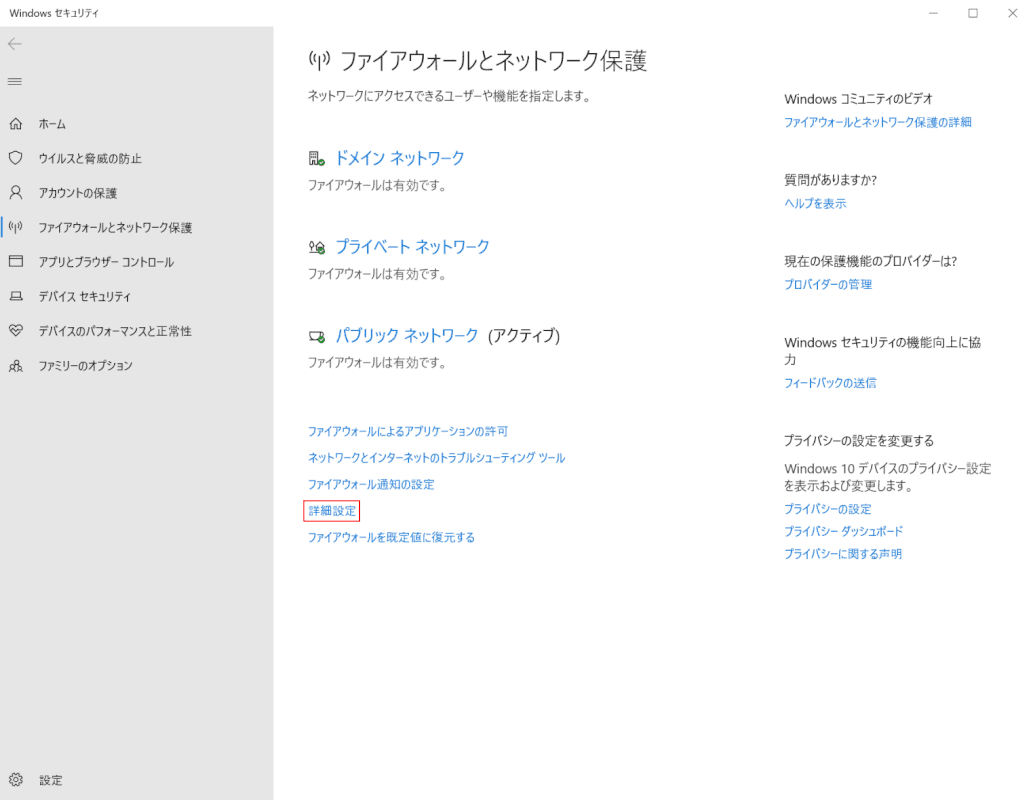Open the パブリック ネットワーク link

407,335
